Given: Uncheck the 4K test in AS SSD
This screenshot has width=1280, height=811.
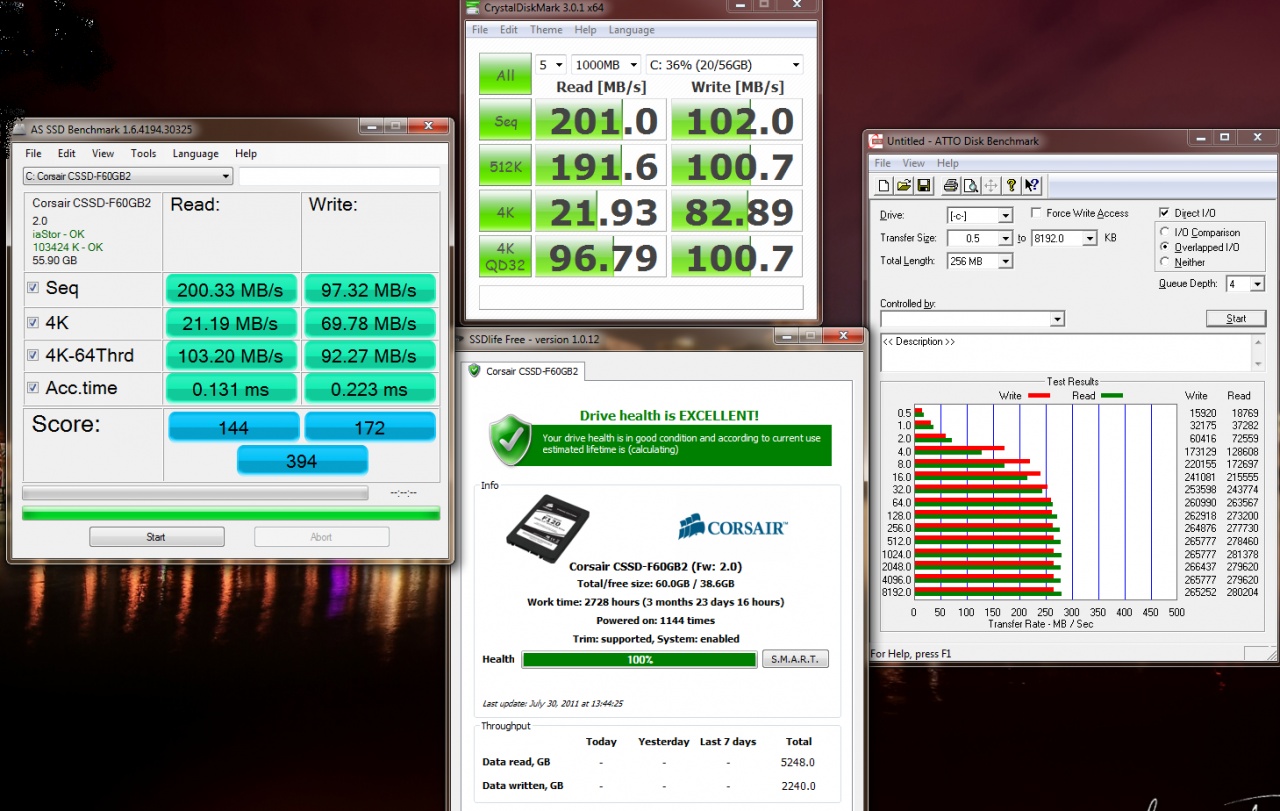Looking at the screenshot, I should [x=33, y=322].
